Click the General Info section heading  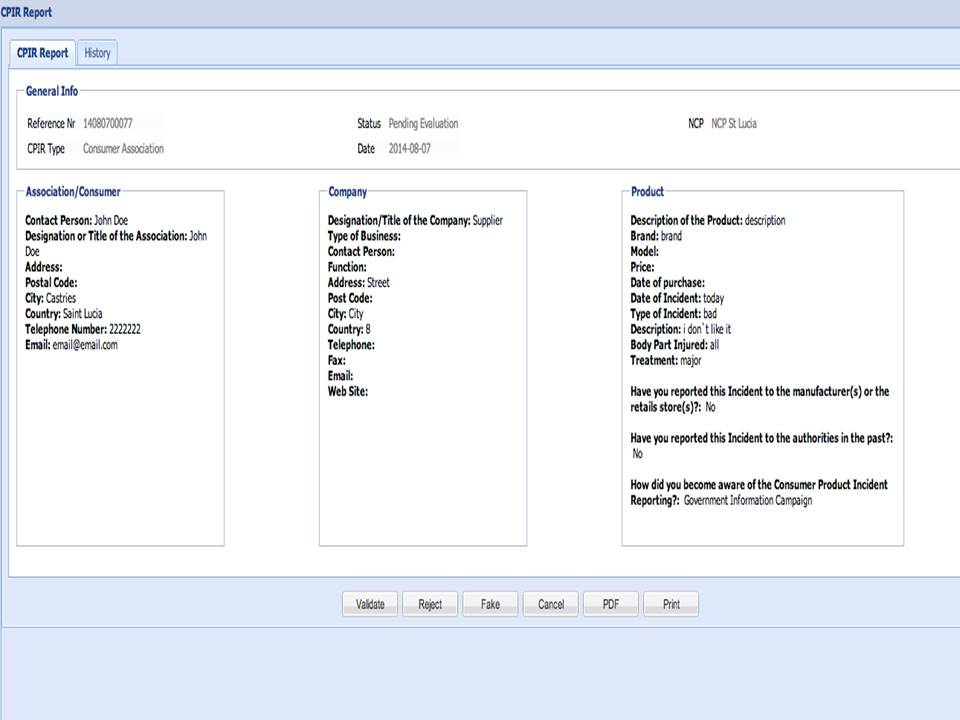pyautogui.click(x=52, y=91)
